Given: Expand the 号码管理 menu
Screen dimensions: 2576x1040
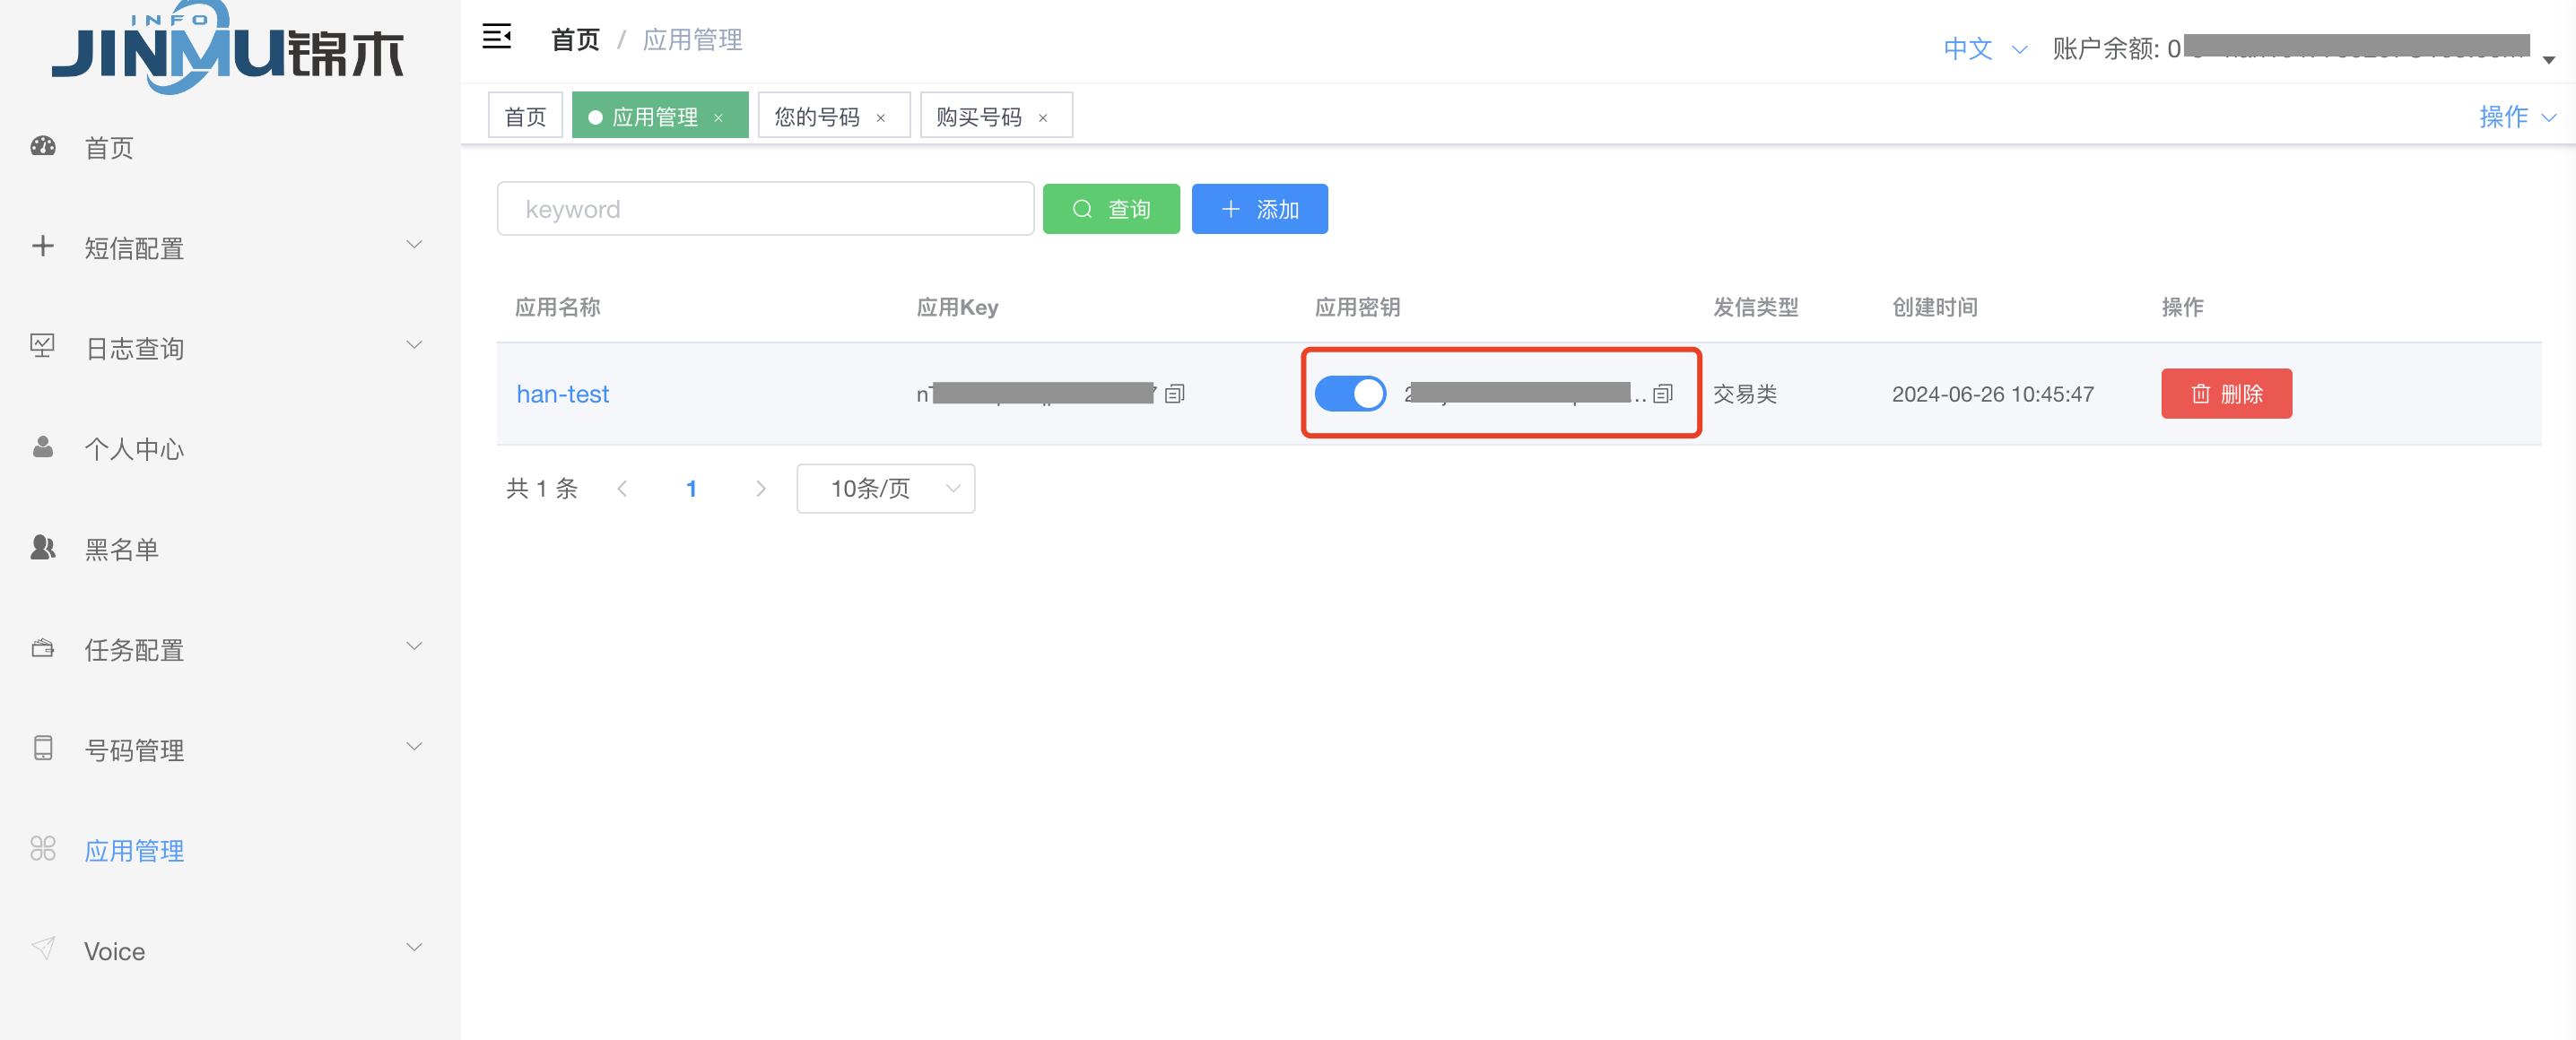Looking at the screenshot, I should pos(414,747).
